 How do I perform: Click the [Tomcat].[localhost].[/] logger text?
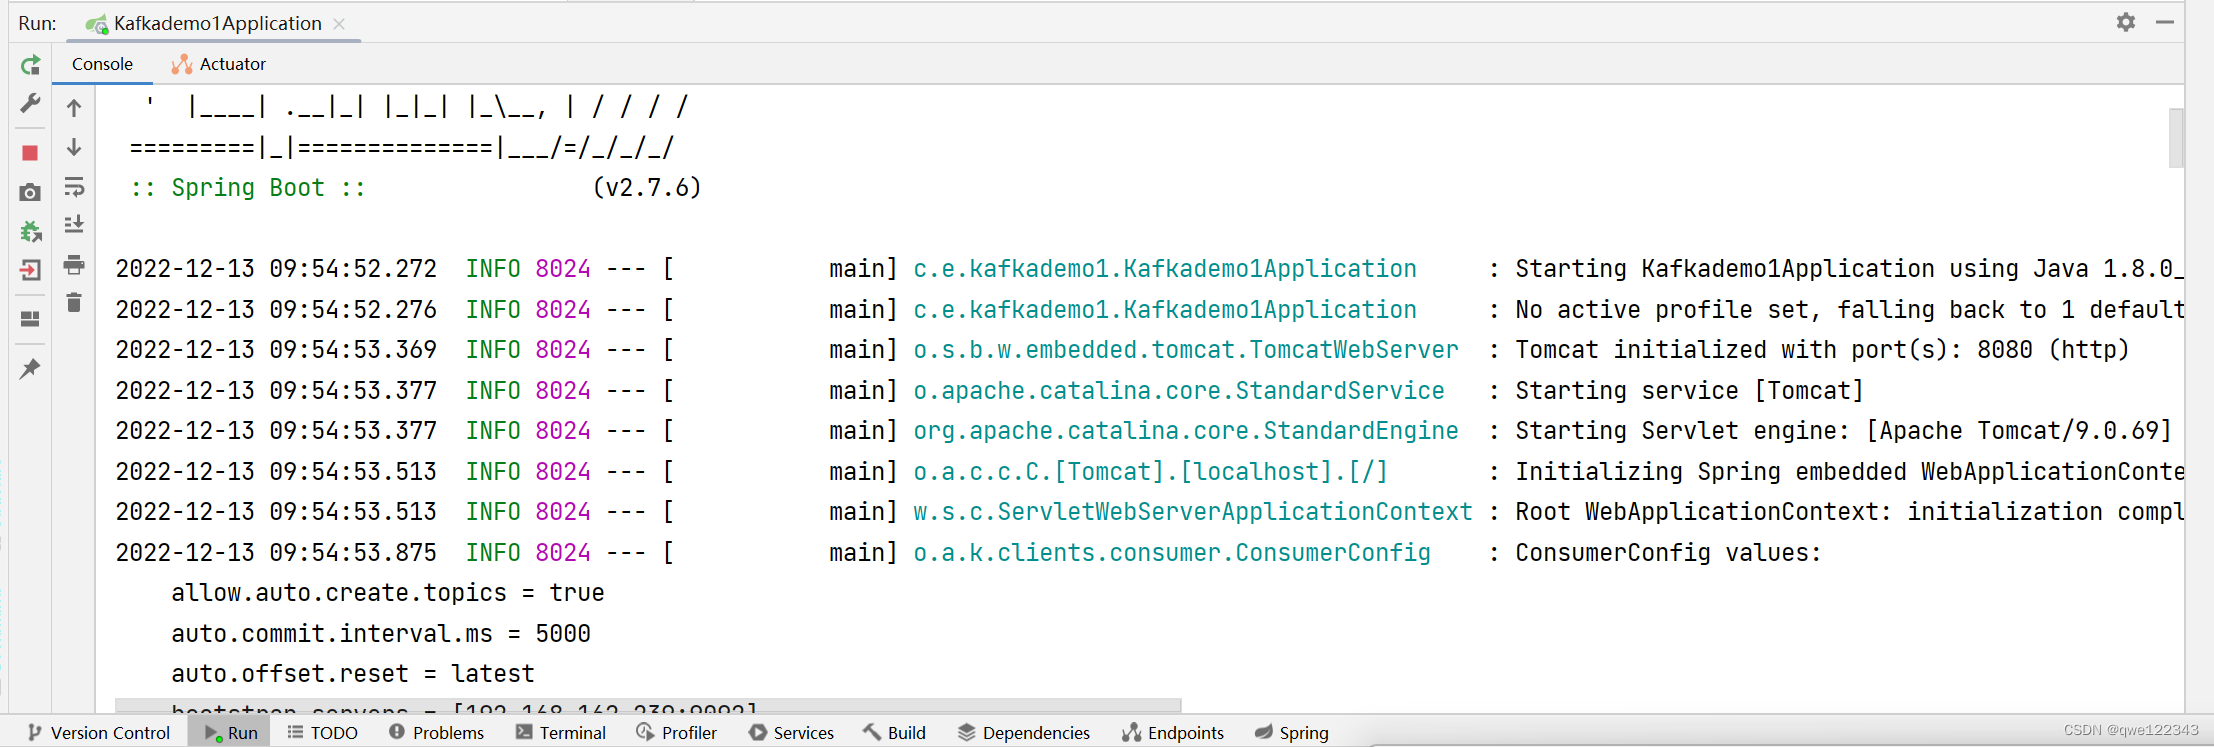1151,472
